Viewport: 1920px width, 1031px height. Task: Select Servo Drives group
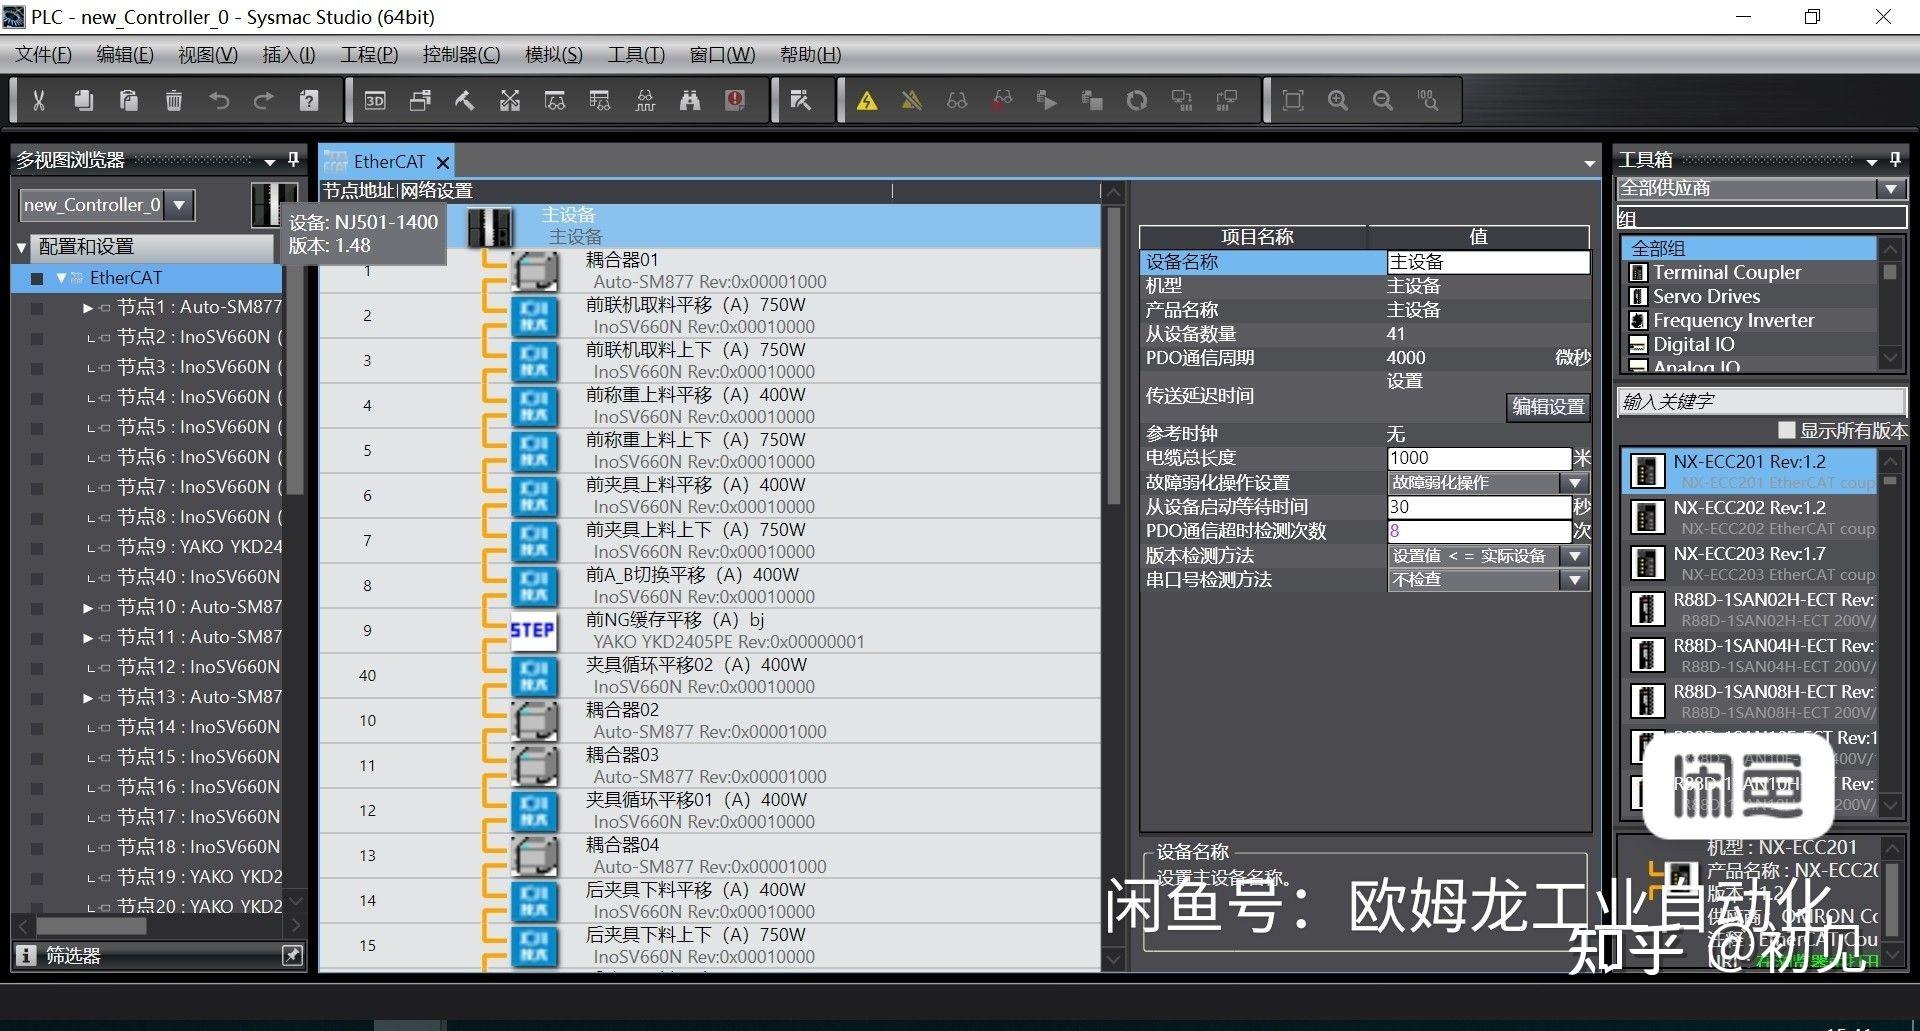[x=1707, y=296]
